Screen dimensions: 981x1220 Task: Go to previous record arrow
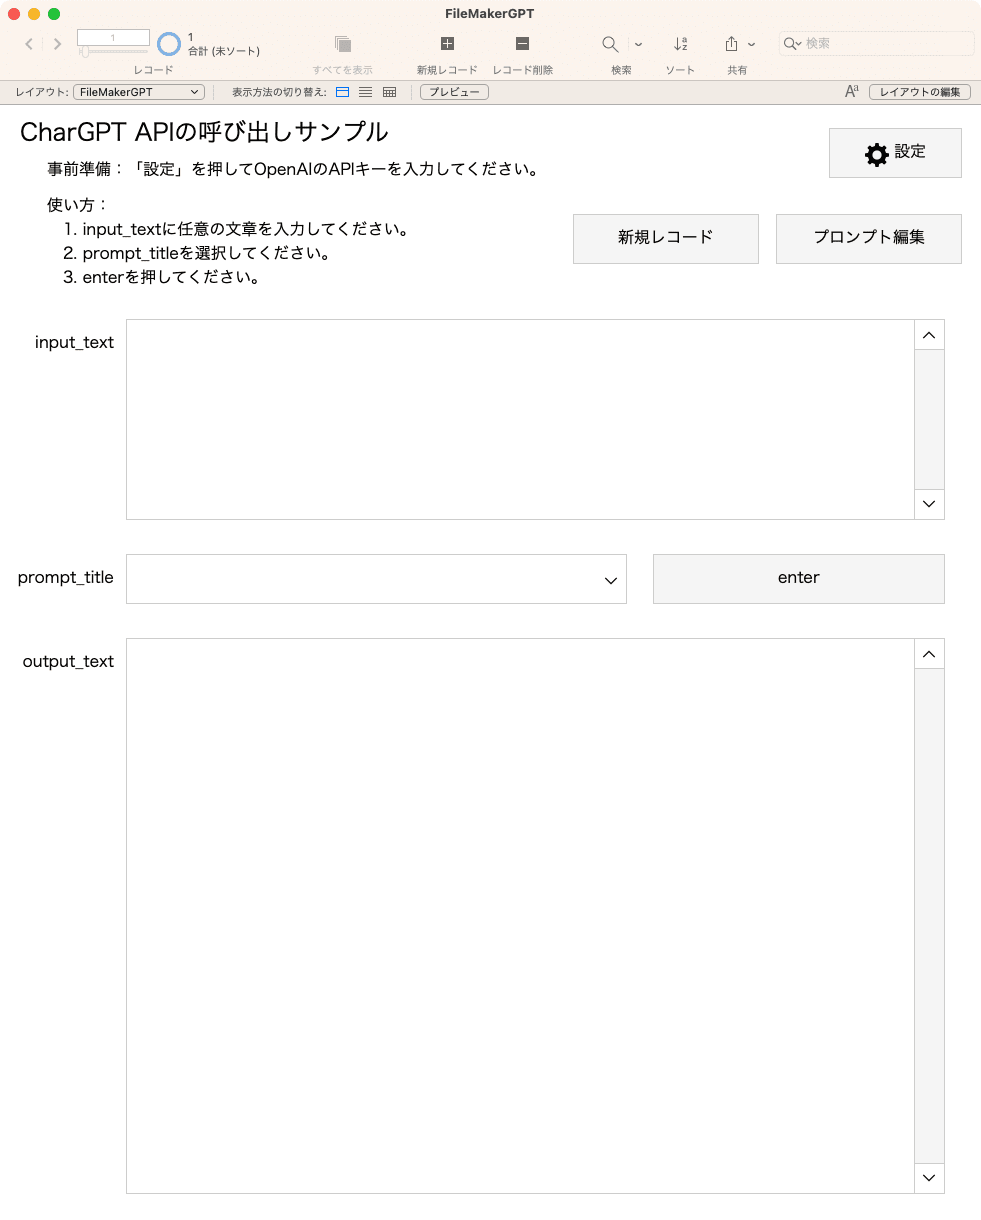pyautogui.click(x=29, y=44)
